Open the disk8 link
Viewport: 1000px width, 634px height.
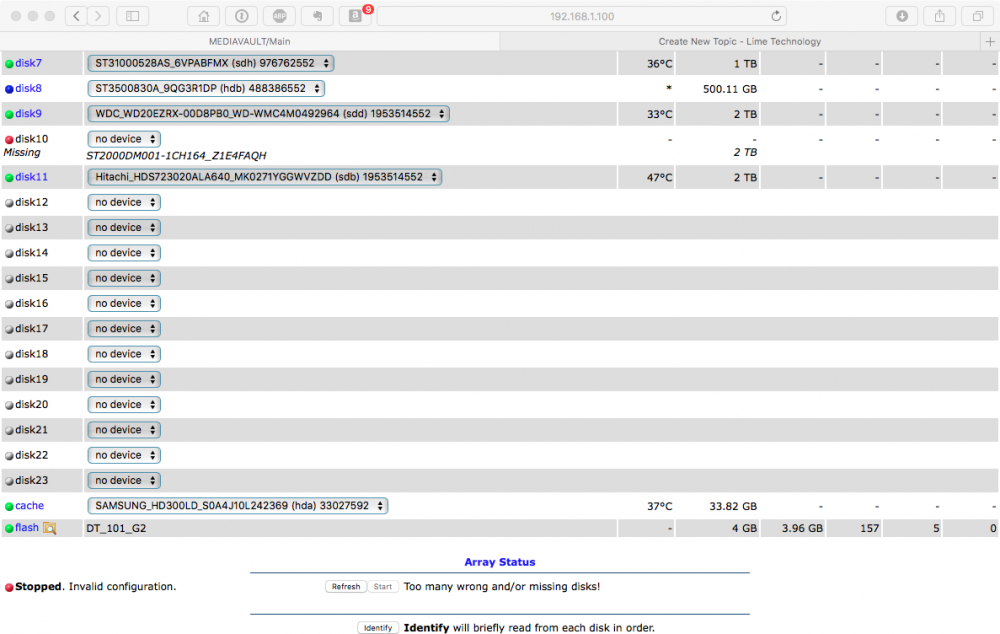[x=28, y=88]
